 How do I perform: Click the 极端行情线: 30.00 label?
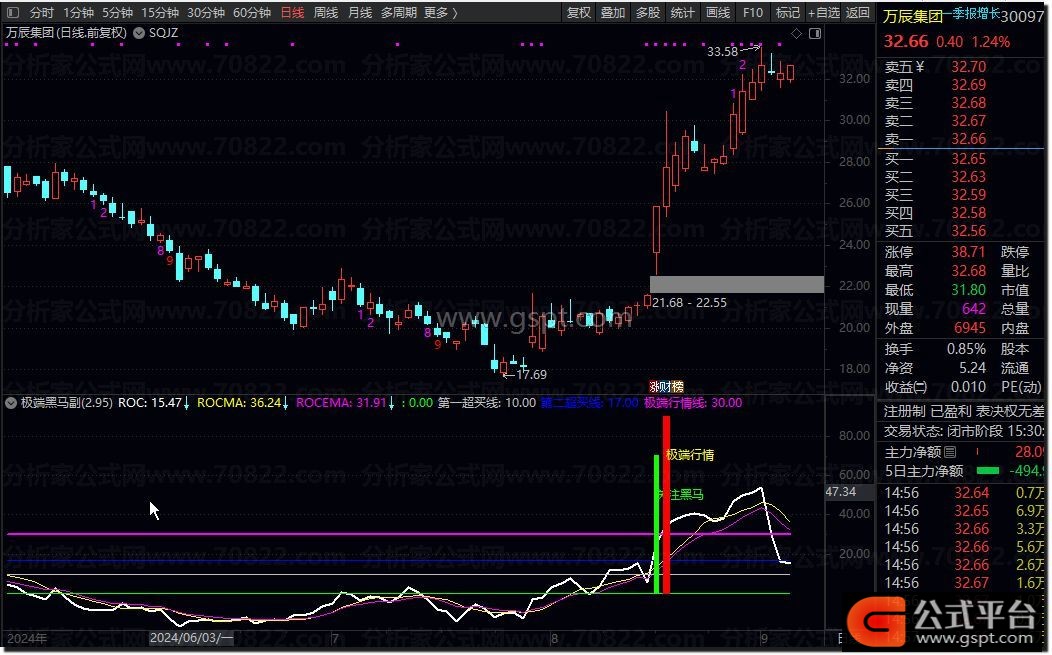click(x=693, y=403)
